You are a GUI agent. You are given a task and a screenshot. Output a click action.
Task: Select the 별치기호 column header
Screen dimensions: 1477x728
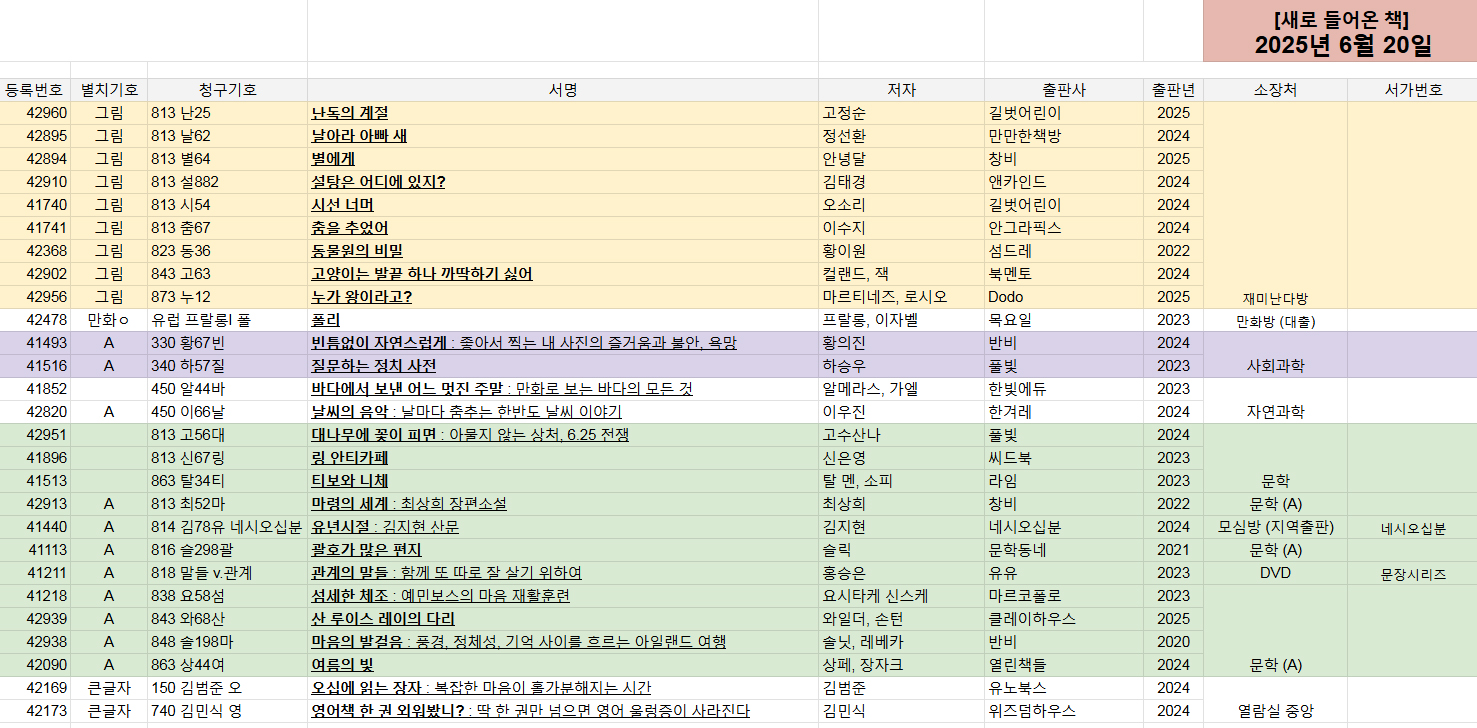click(x=109, y=90)
